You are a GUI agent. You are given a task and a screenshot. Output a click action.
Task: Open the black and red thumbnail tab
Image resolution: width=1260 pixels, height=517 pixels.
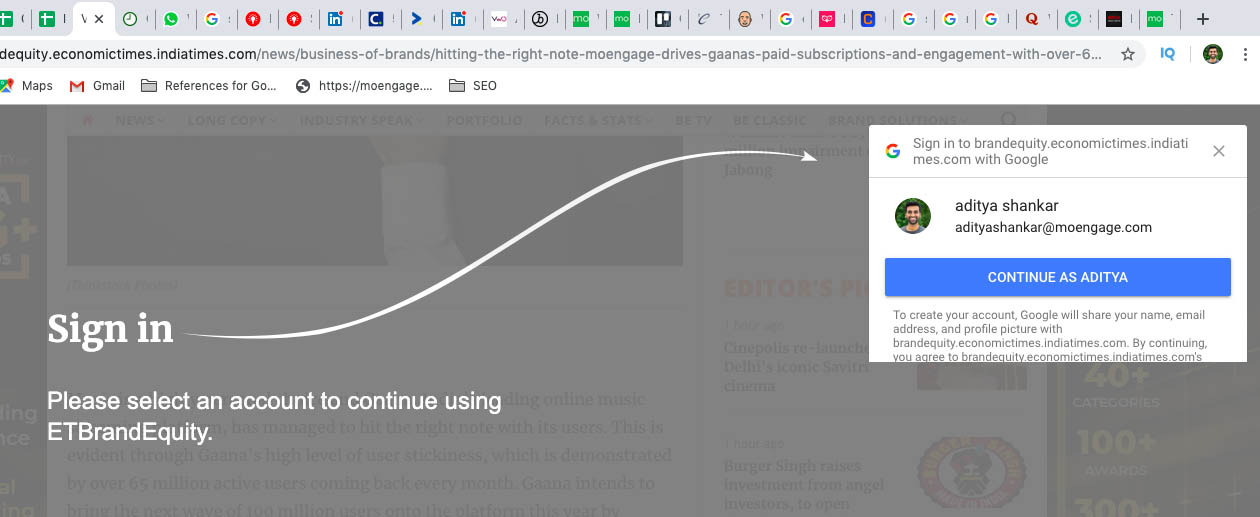pyautogui.click(x=1114, y=19)
